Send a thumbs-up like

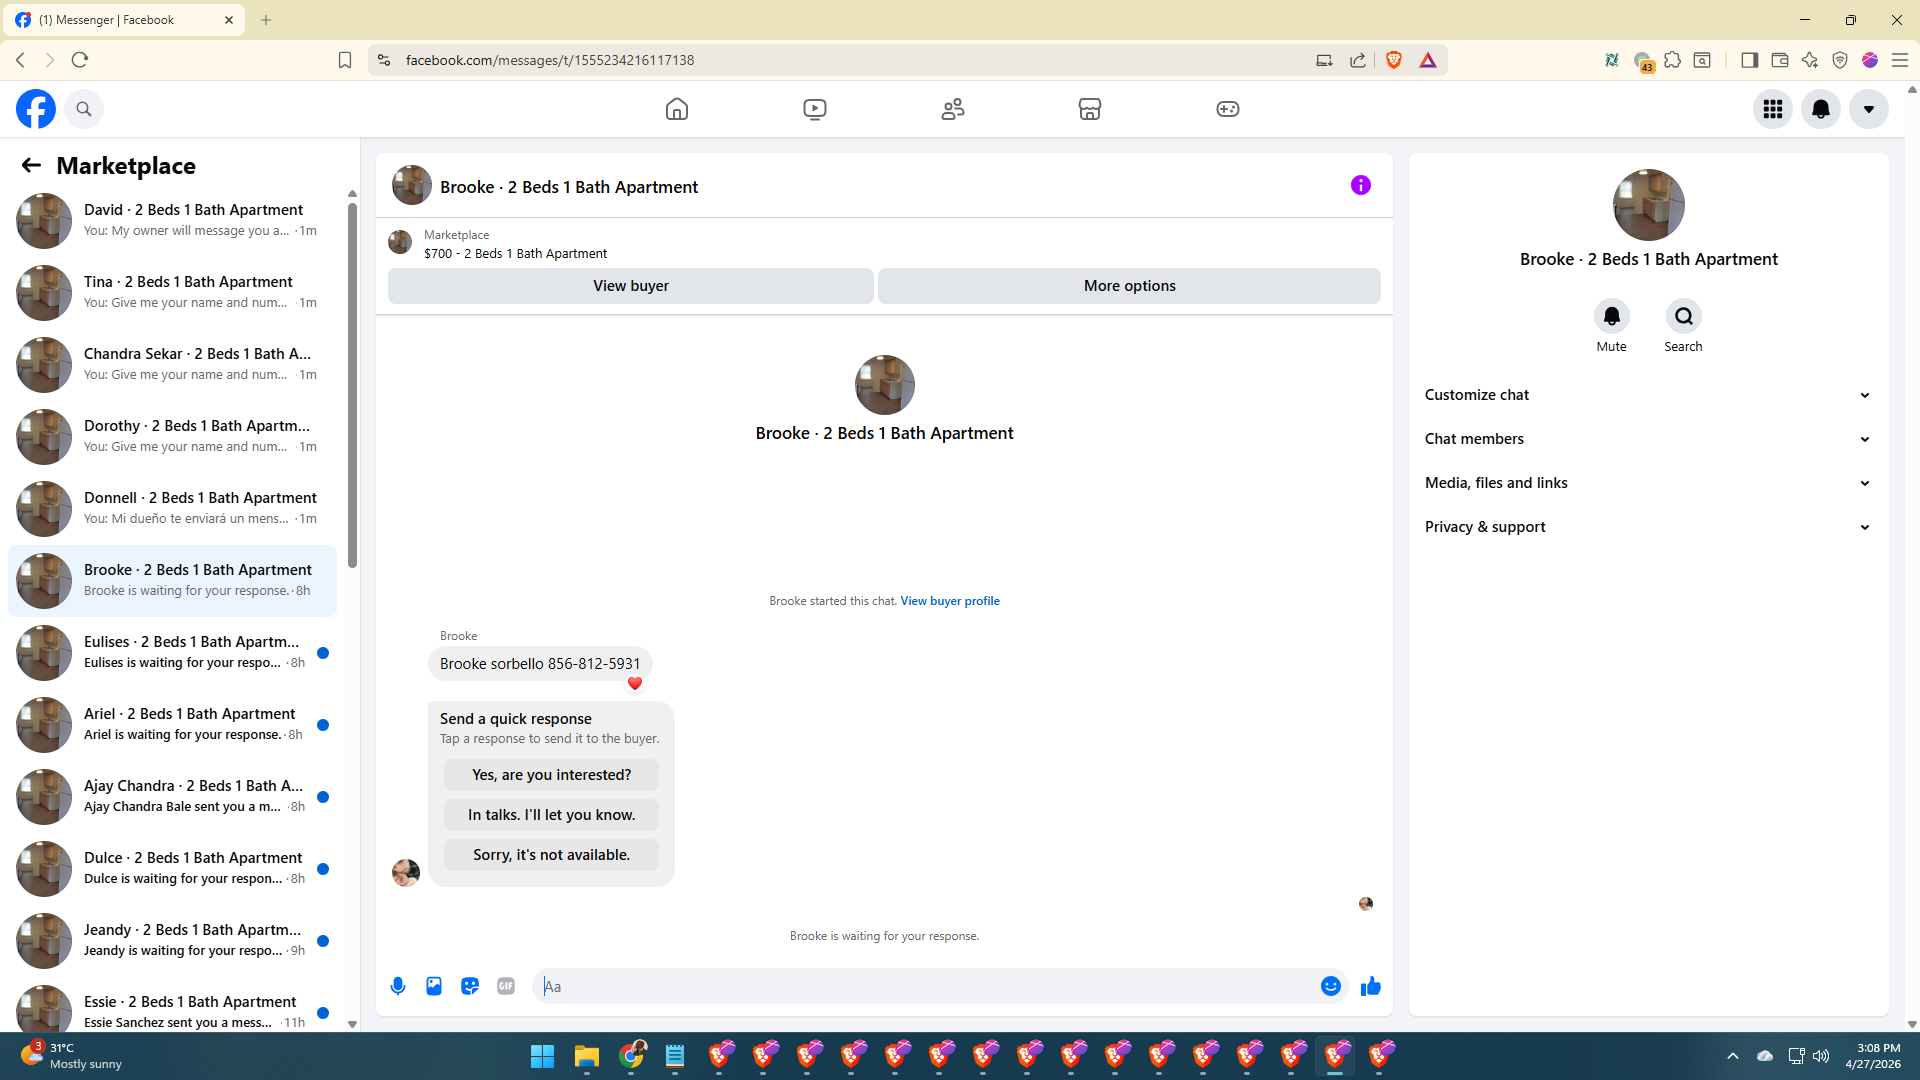coord(1371,986)
